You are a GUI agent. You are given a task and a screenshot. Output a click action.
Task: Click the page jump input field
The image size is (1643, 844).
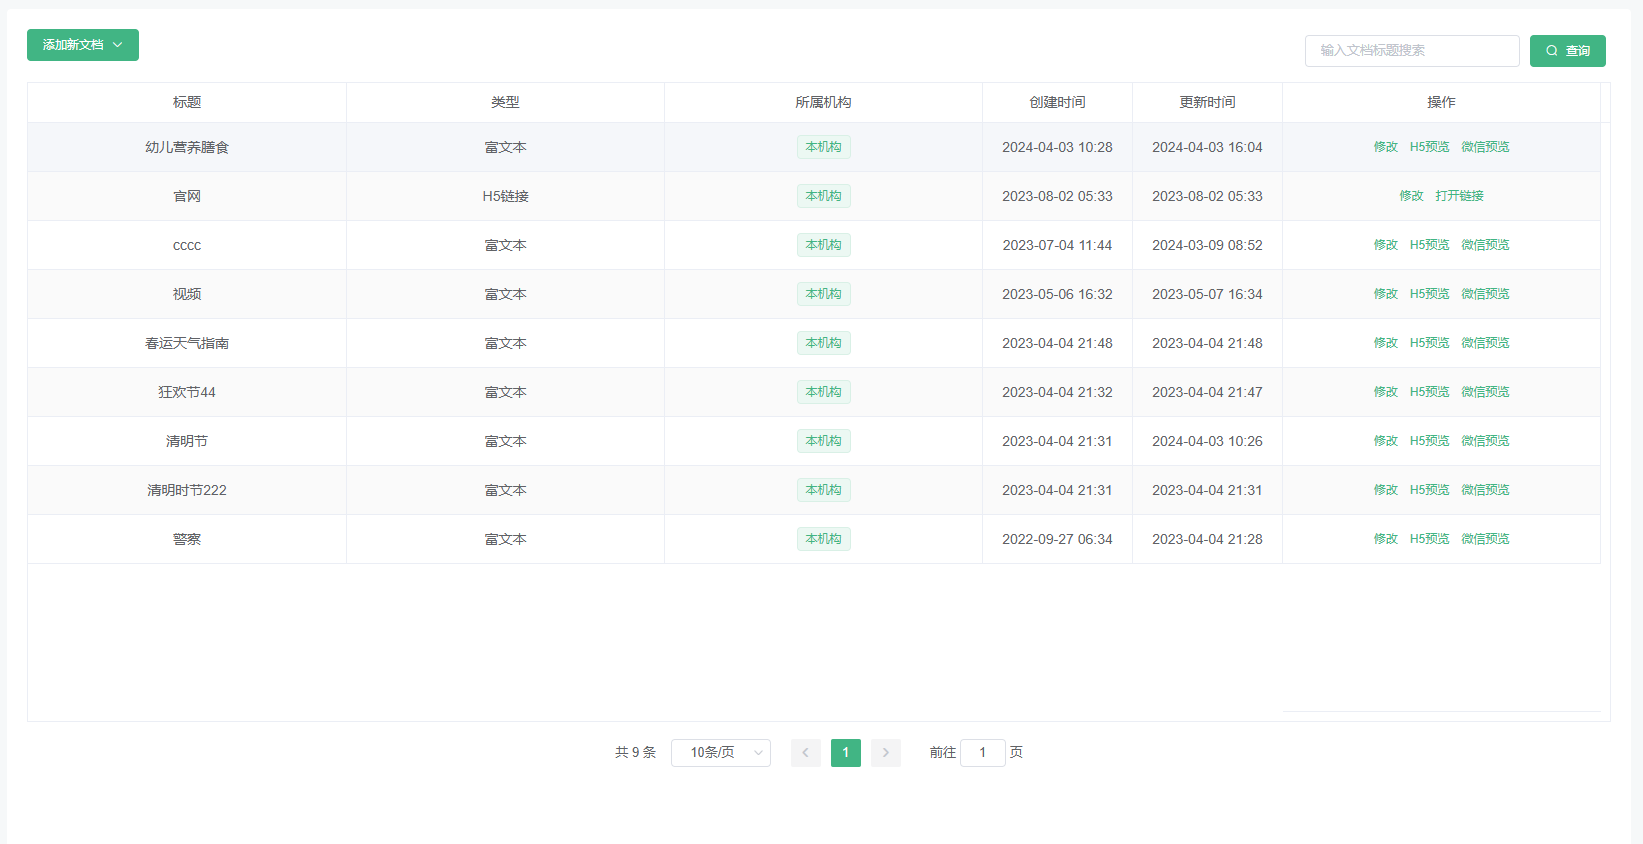982,753
